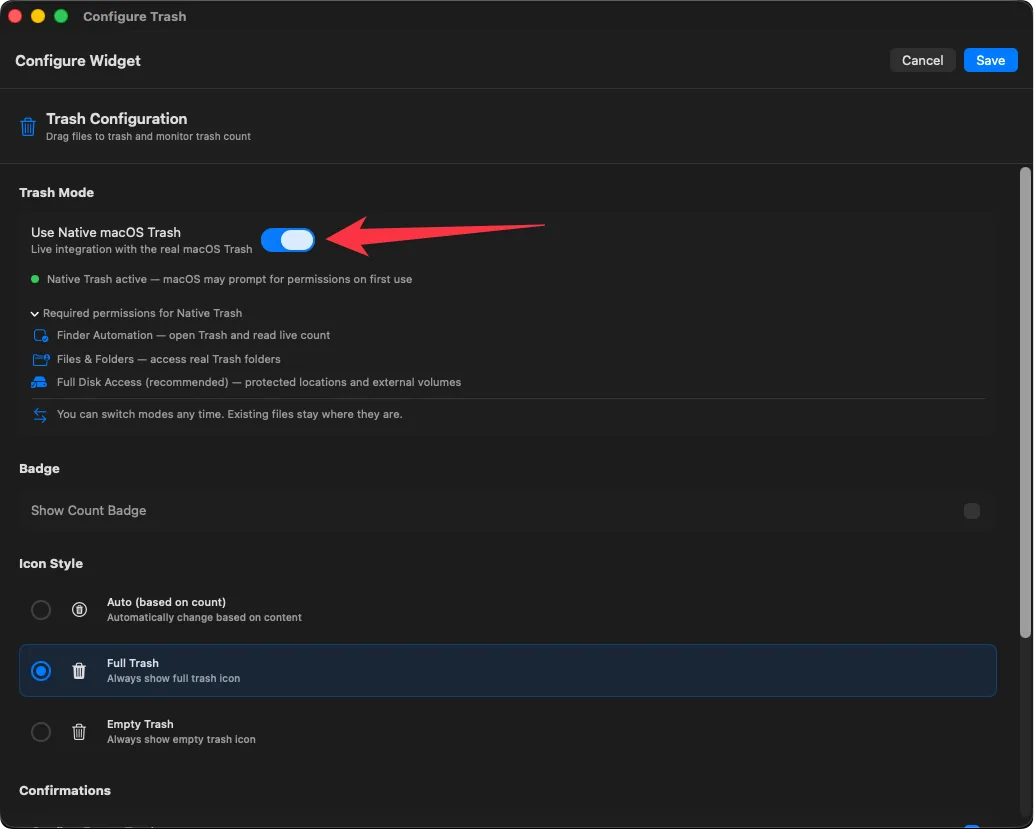This screenshot has height=829, width=1034.
Task: Click the Configure Trash window title
Action: [135, 16]
